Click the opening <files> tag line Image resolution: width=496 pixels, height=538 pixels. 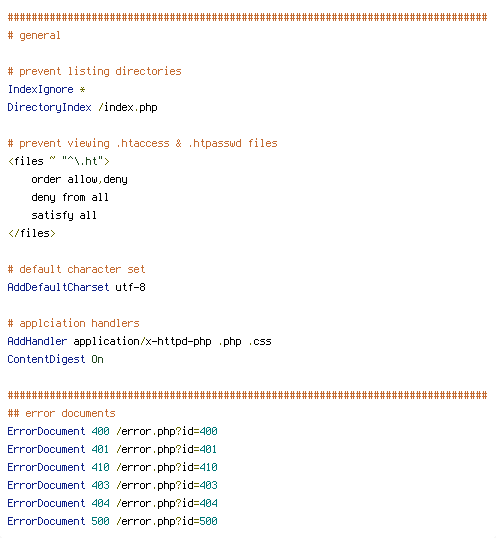[x=59, y=161]
